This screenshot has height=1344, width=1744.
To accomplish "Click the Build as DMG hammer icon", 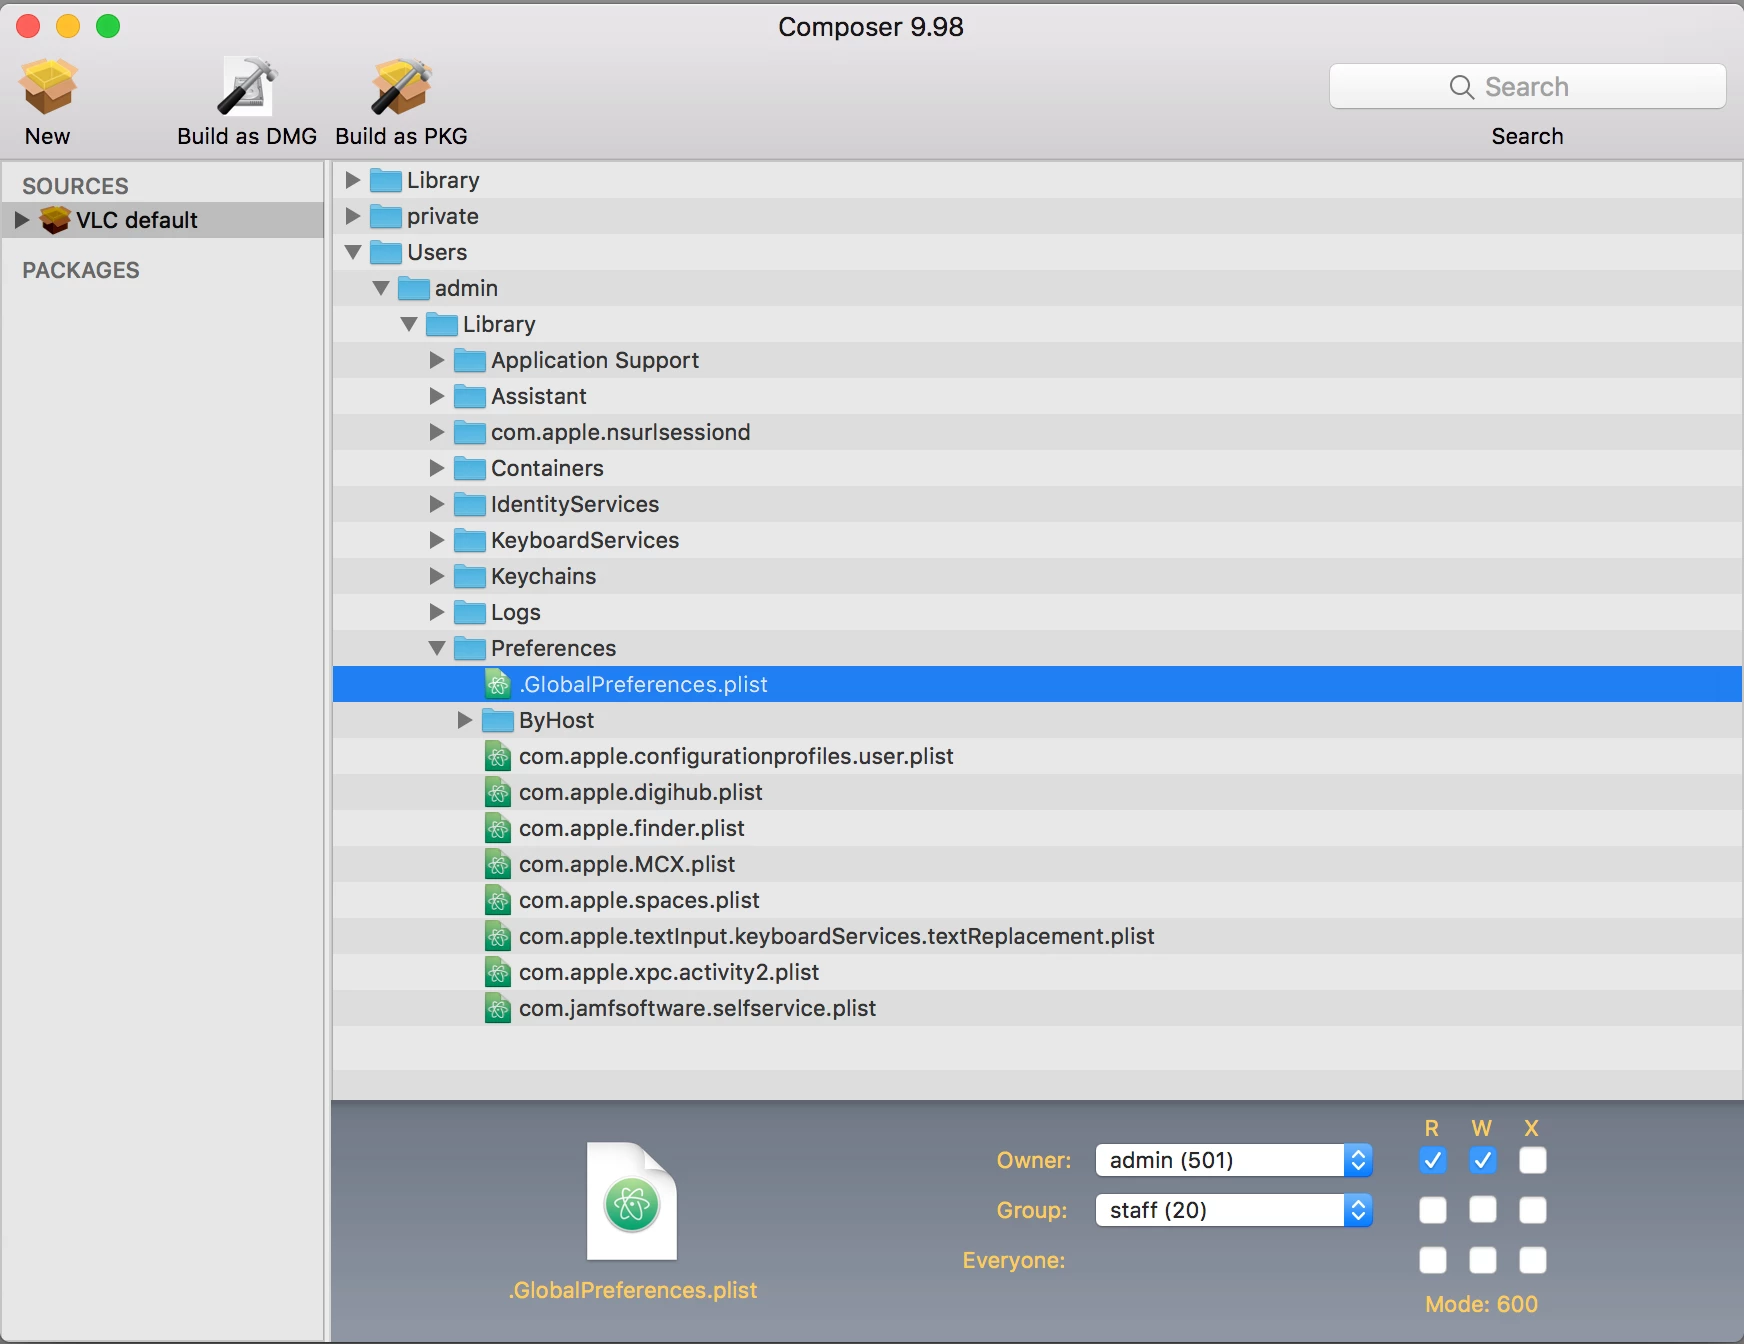I will point(247,85).
